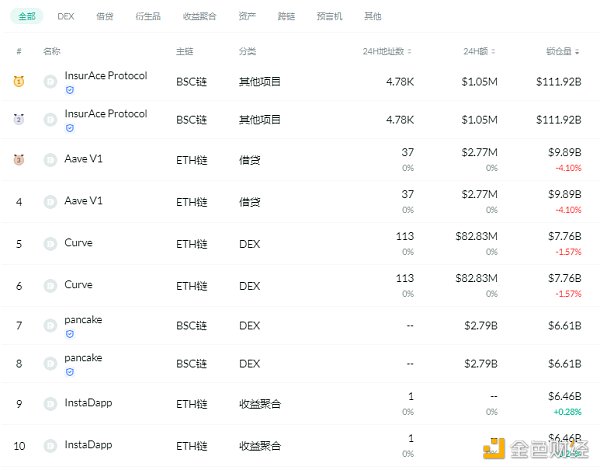Select the 其他 tab

(373, 16)
